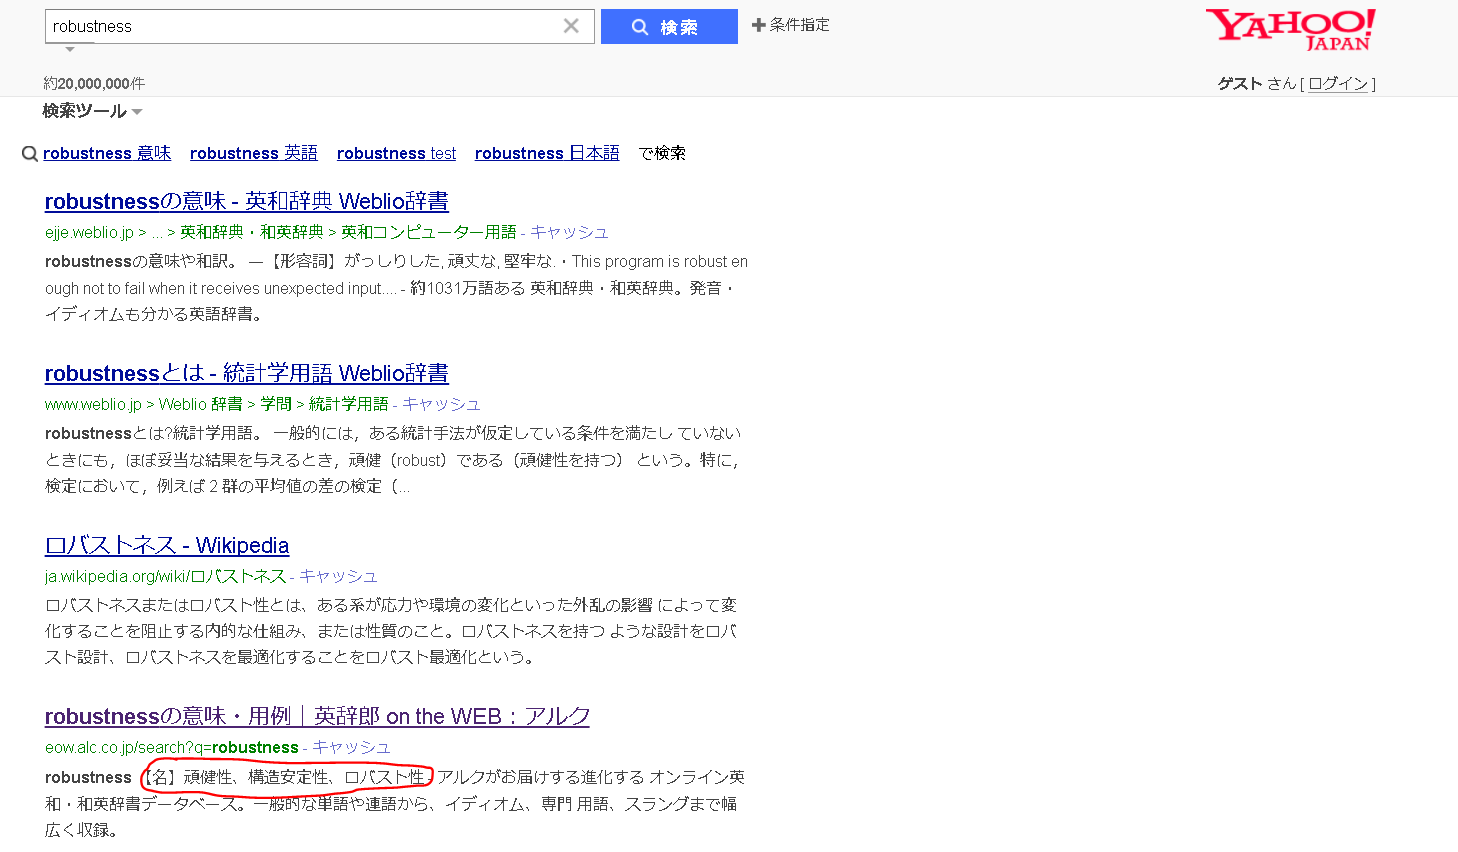
Task: Click the ja.wikipedia.org/wiki/ロバストネス URL text
Action: pyautogui.click(x=165, y=576)
